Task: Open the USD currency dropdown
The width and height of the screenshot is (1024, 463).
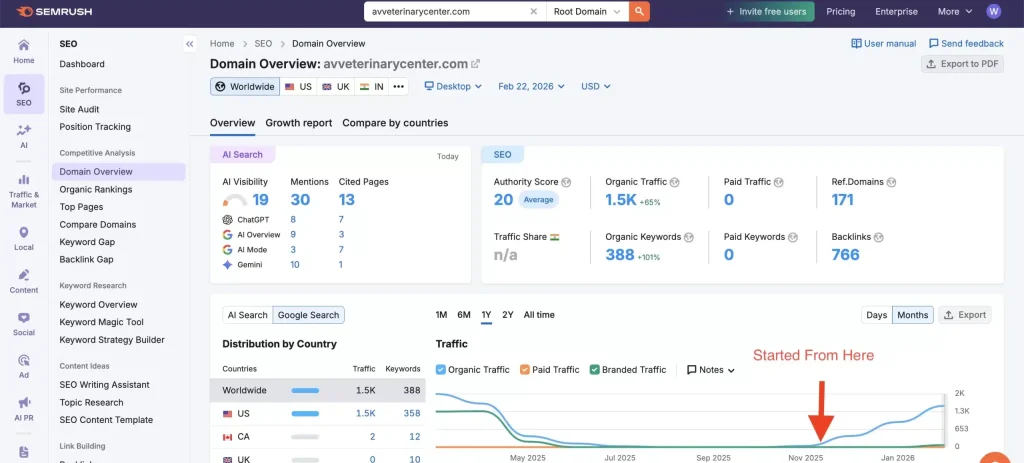Action: pos(596,86)
